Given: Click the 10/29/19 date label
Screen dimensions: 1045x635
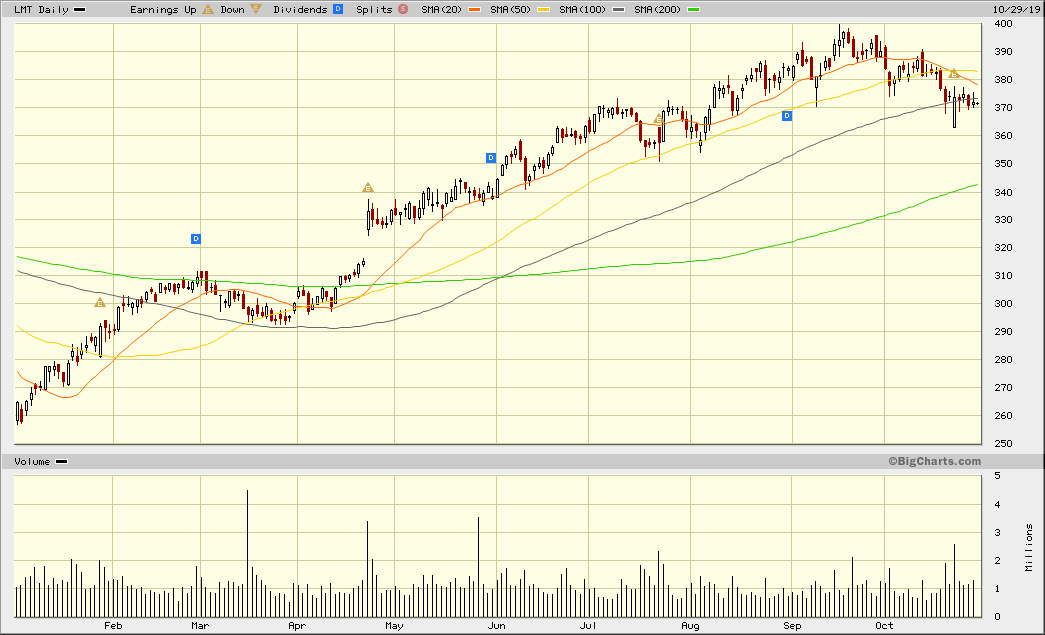Looking at the screenshot, I should [1018, 9].
